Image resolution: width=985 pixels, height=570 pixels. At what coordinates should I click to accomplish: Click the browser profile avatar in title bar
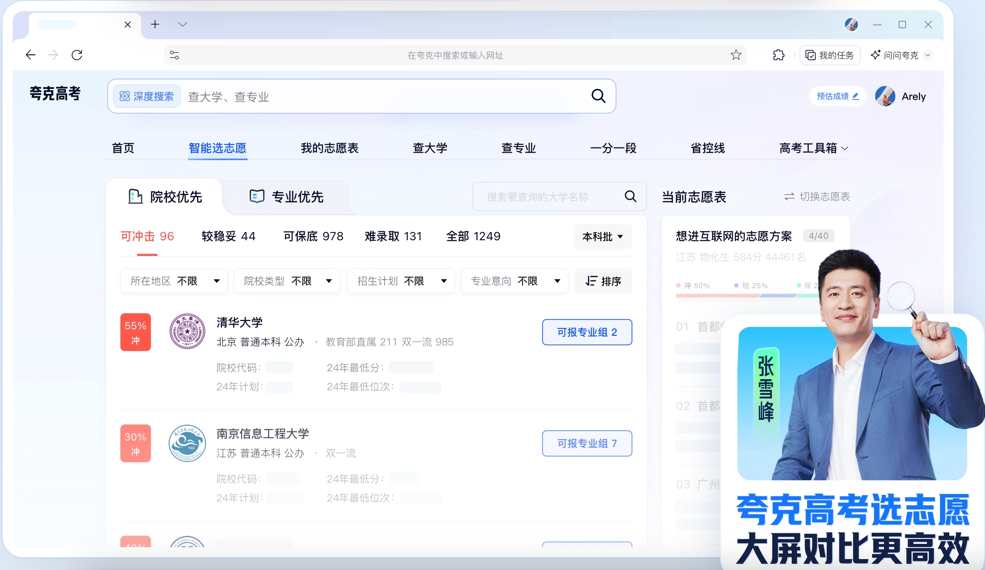[851, 25]
